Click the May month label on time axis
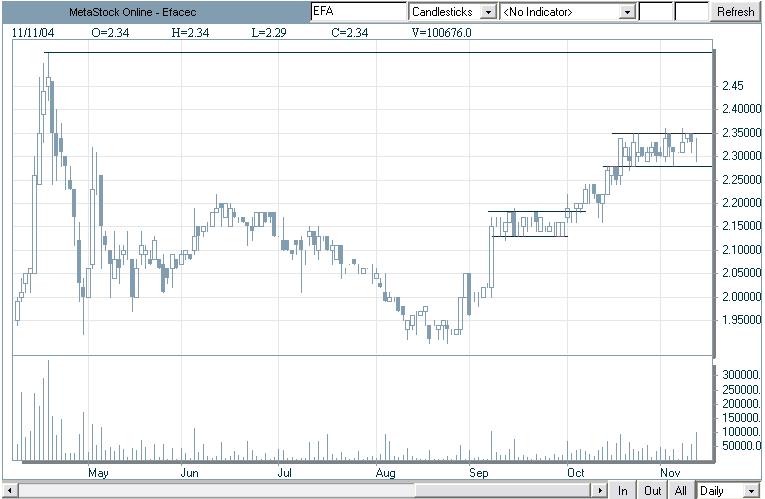This screenshot has height=499, width=765. coord(98,473)
